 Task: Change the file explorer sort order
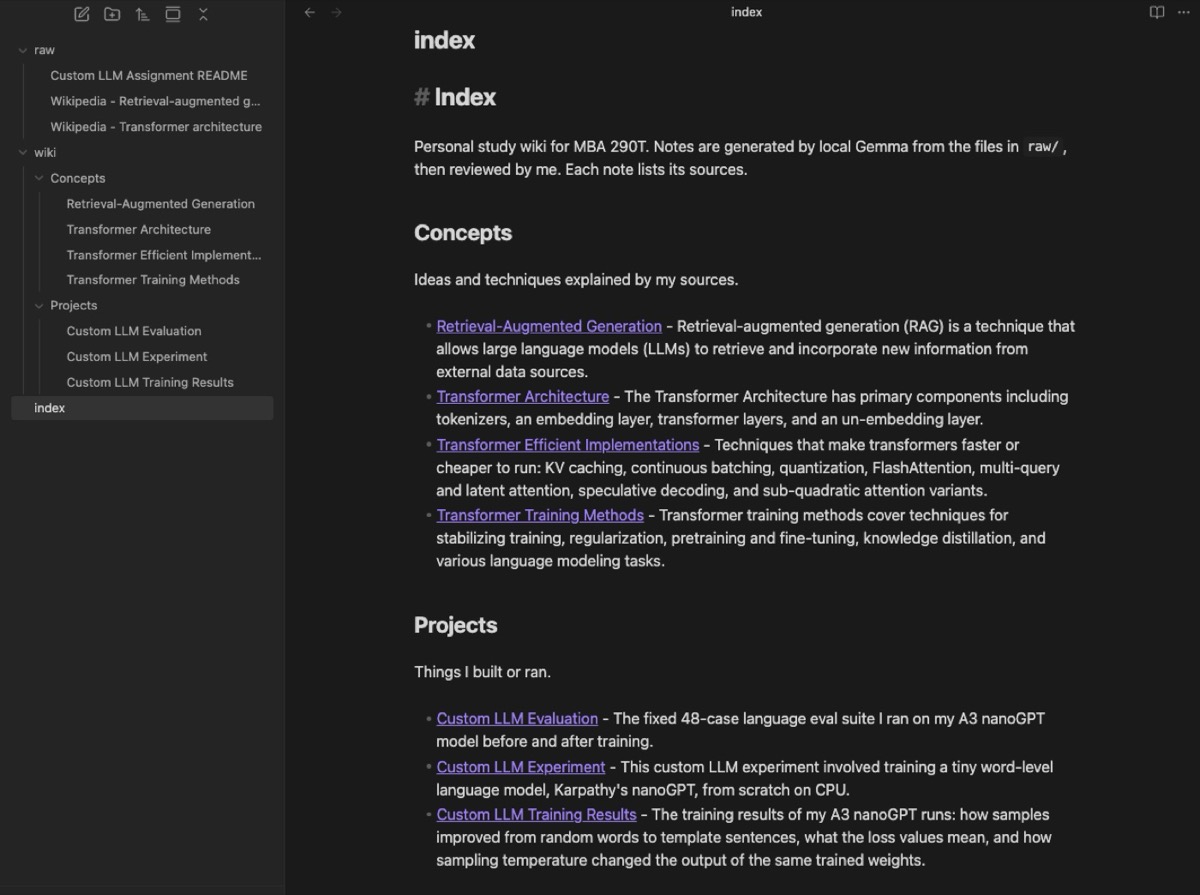coord(142,14)
